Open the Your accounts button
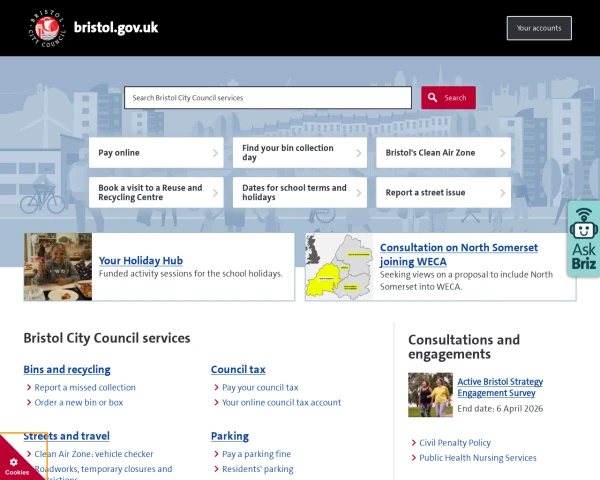 point(539,28)
